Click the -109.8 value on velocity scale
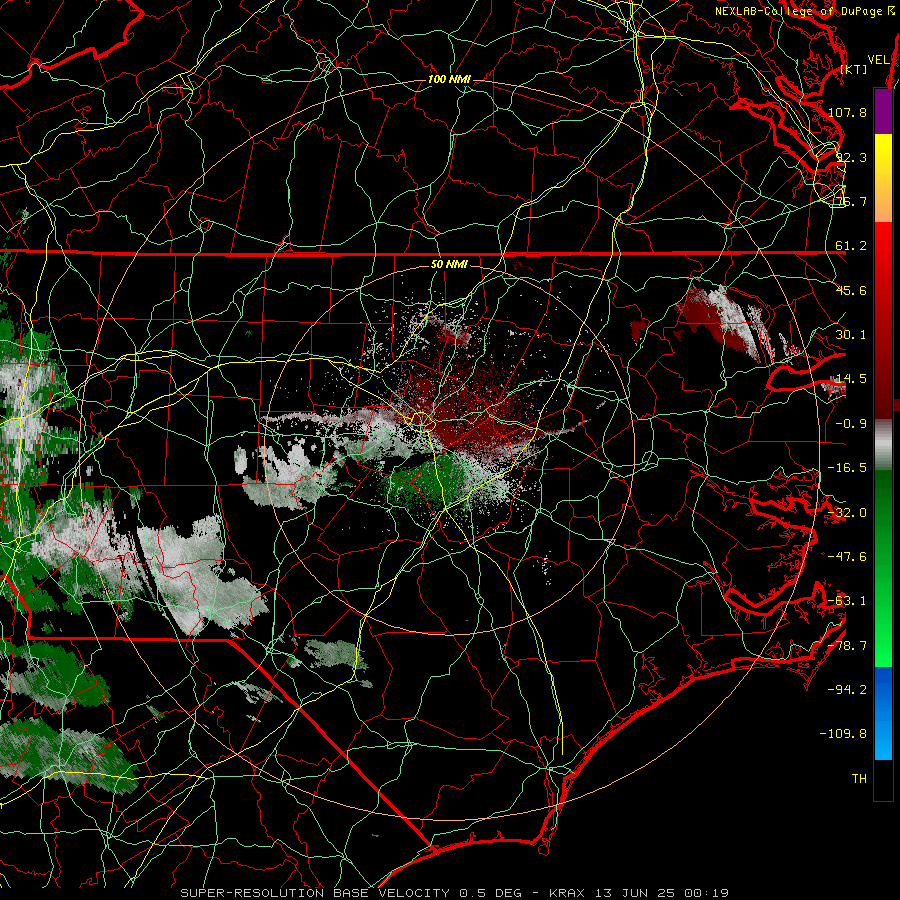 click(844, 734)
